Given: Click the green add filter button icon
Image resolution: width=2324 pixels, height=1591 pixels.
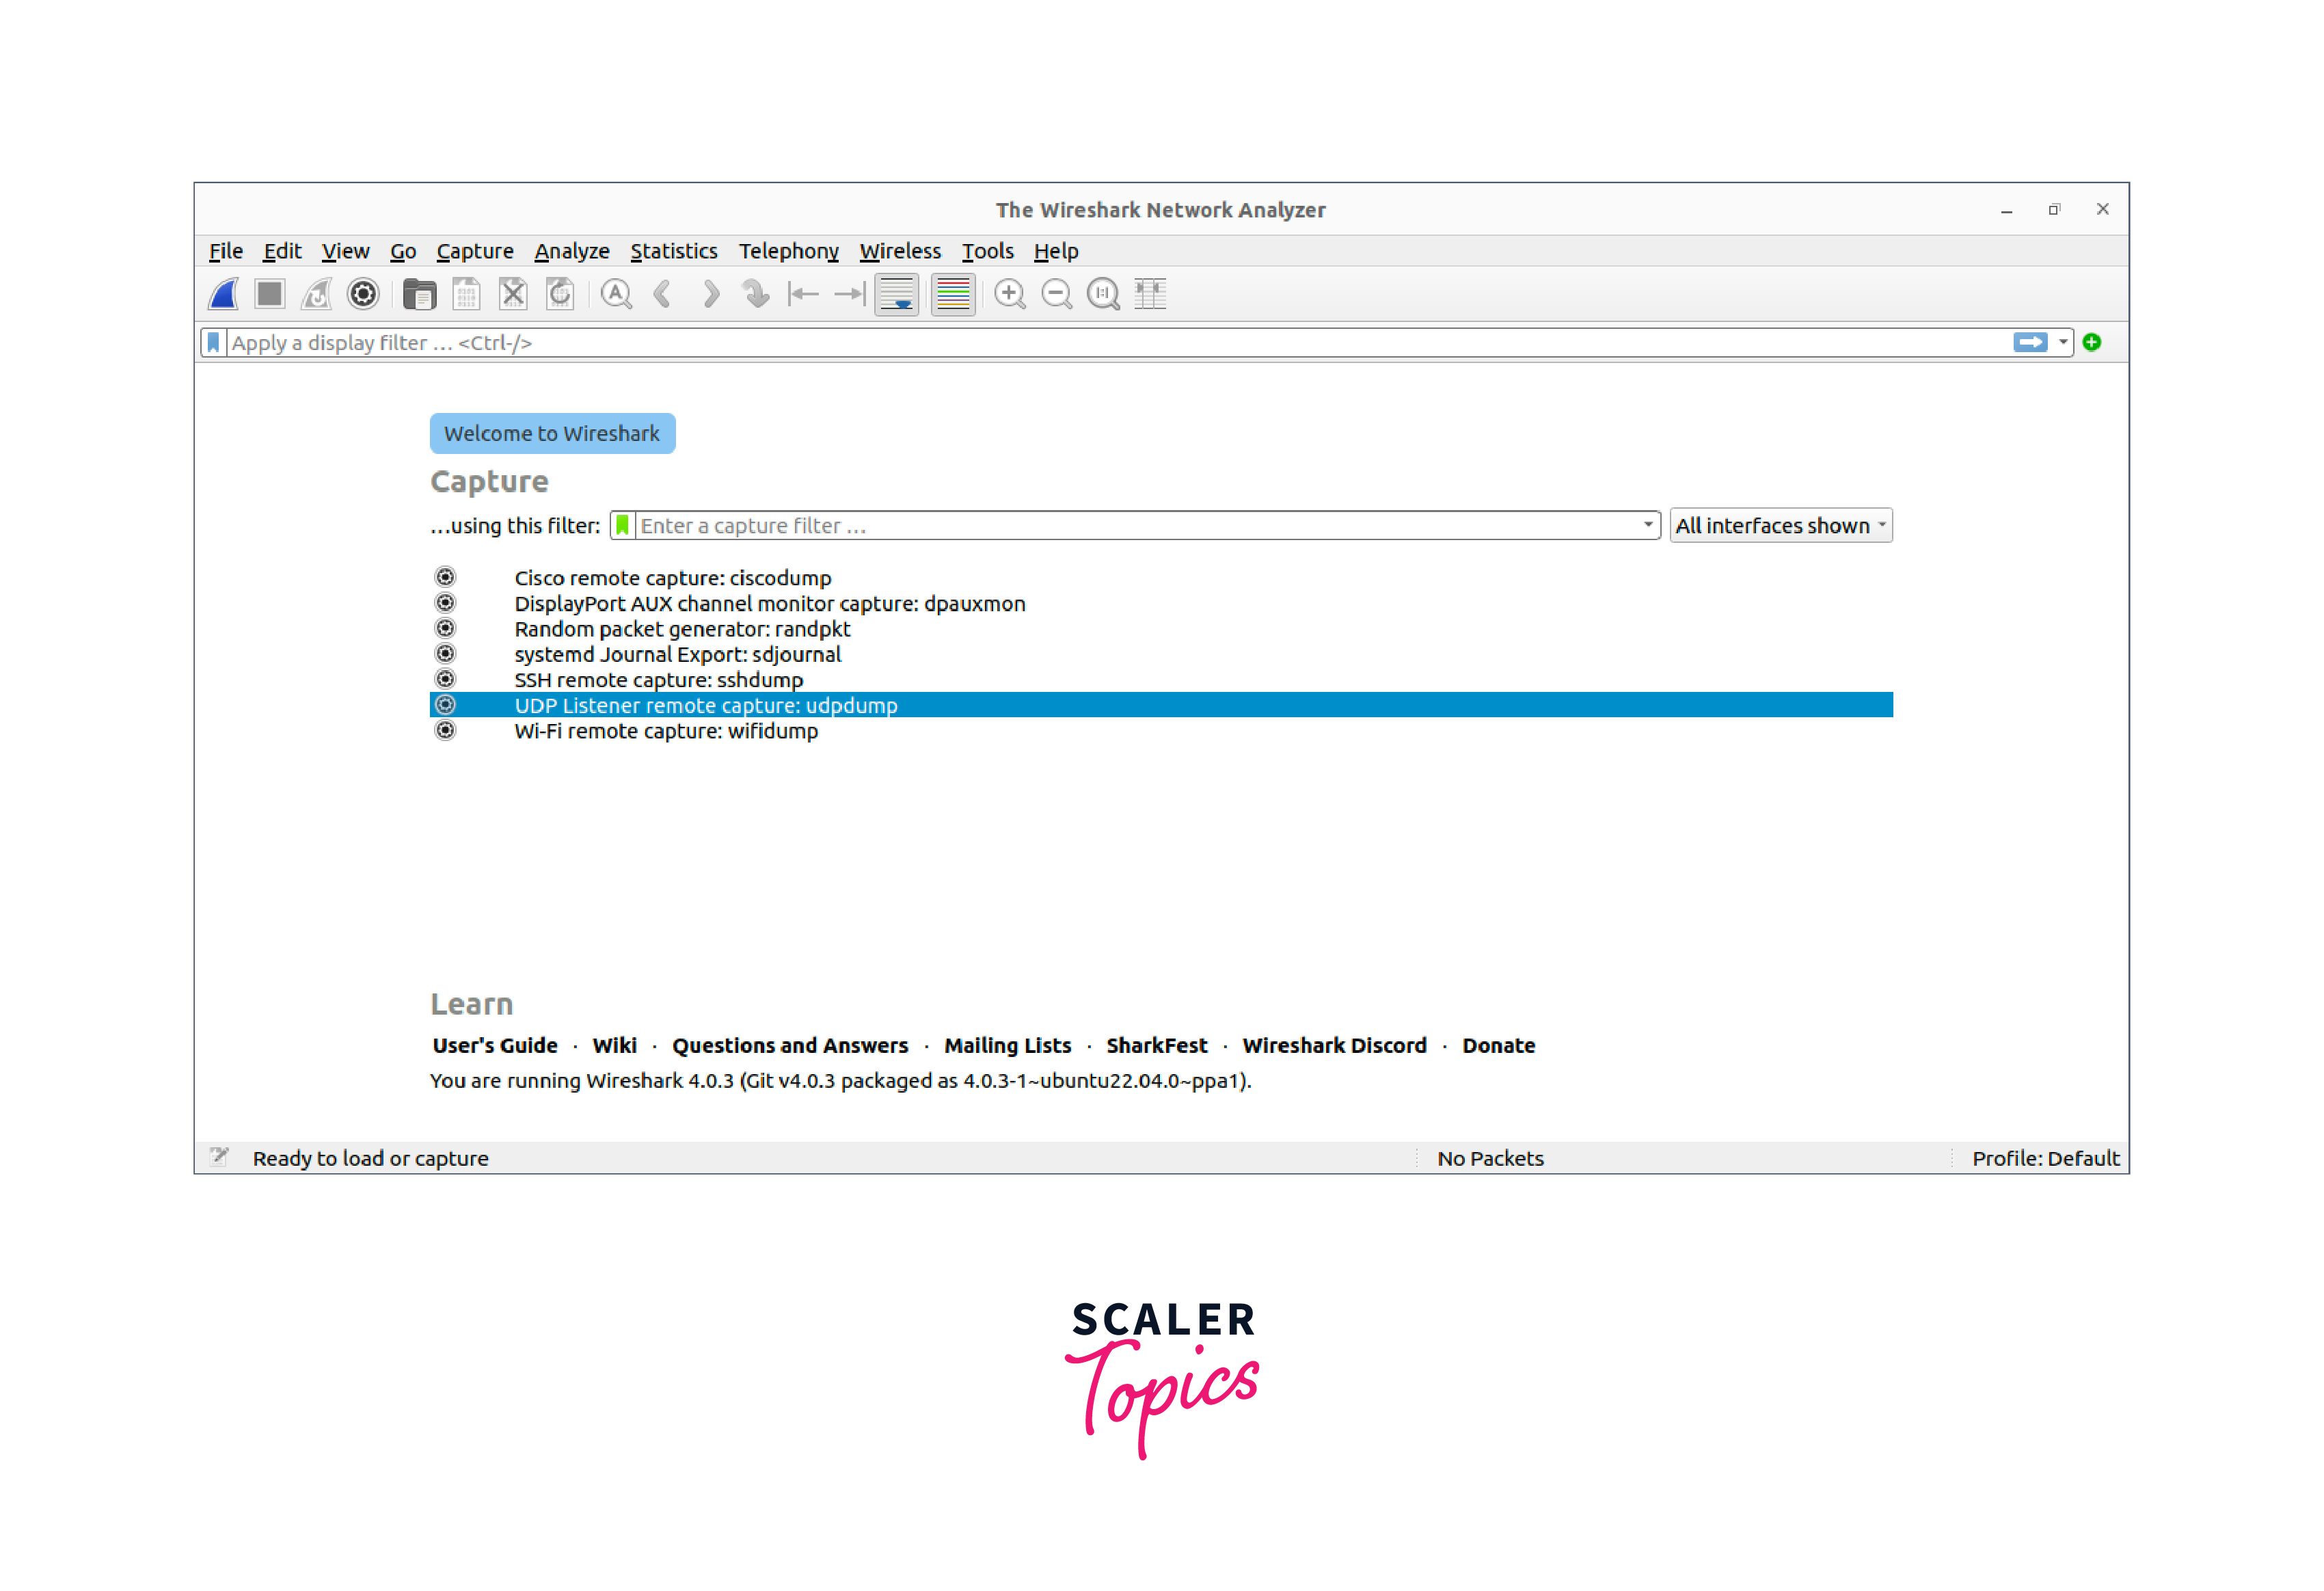Looking at the screenshot, I should coord(2092,343).
